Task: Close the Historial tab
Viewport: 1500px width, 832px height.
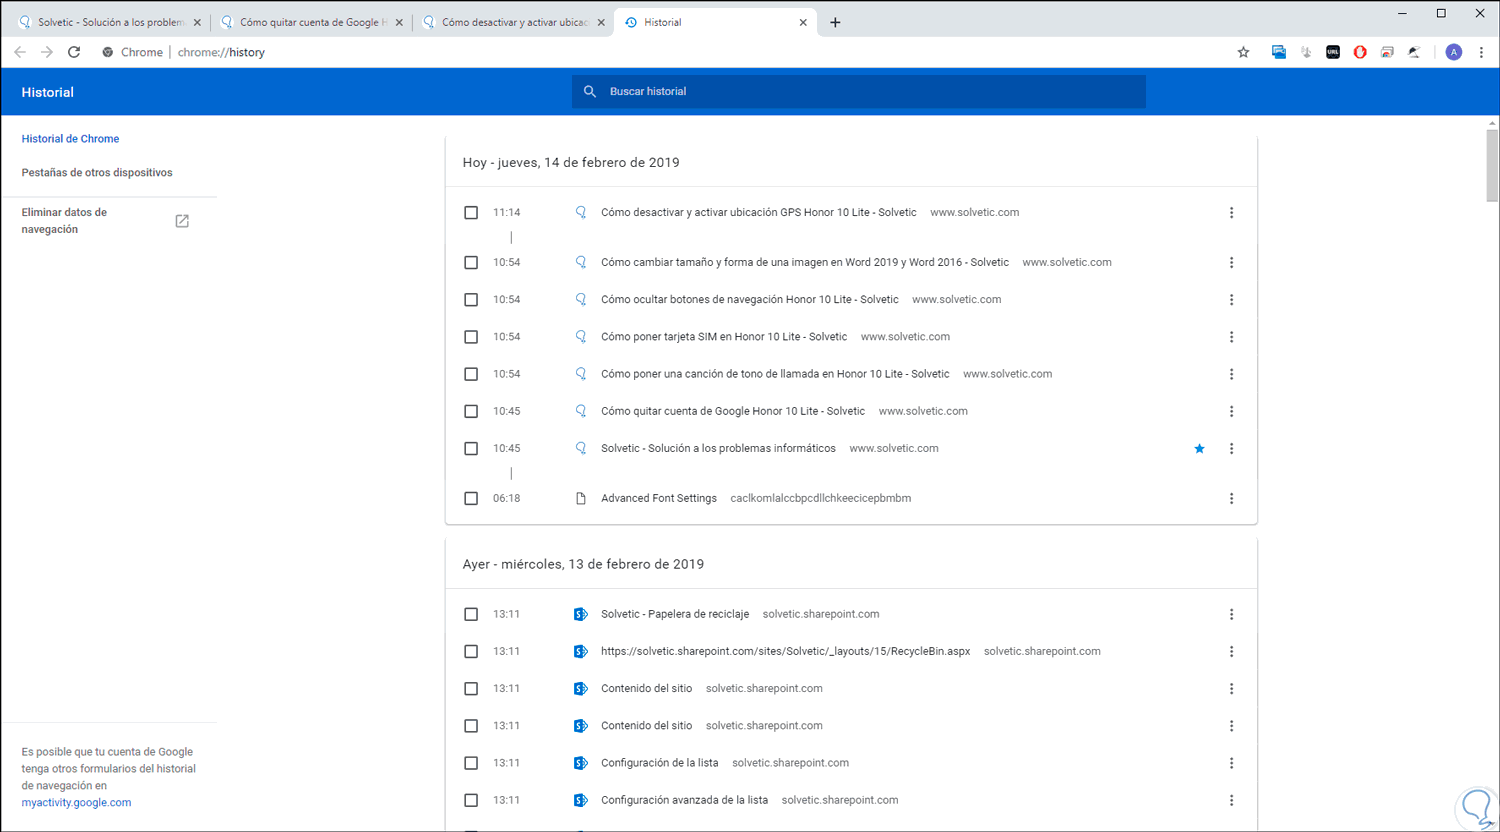Action: [803, 22]
